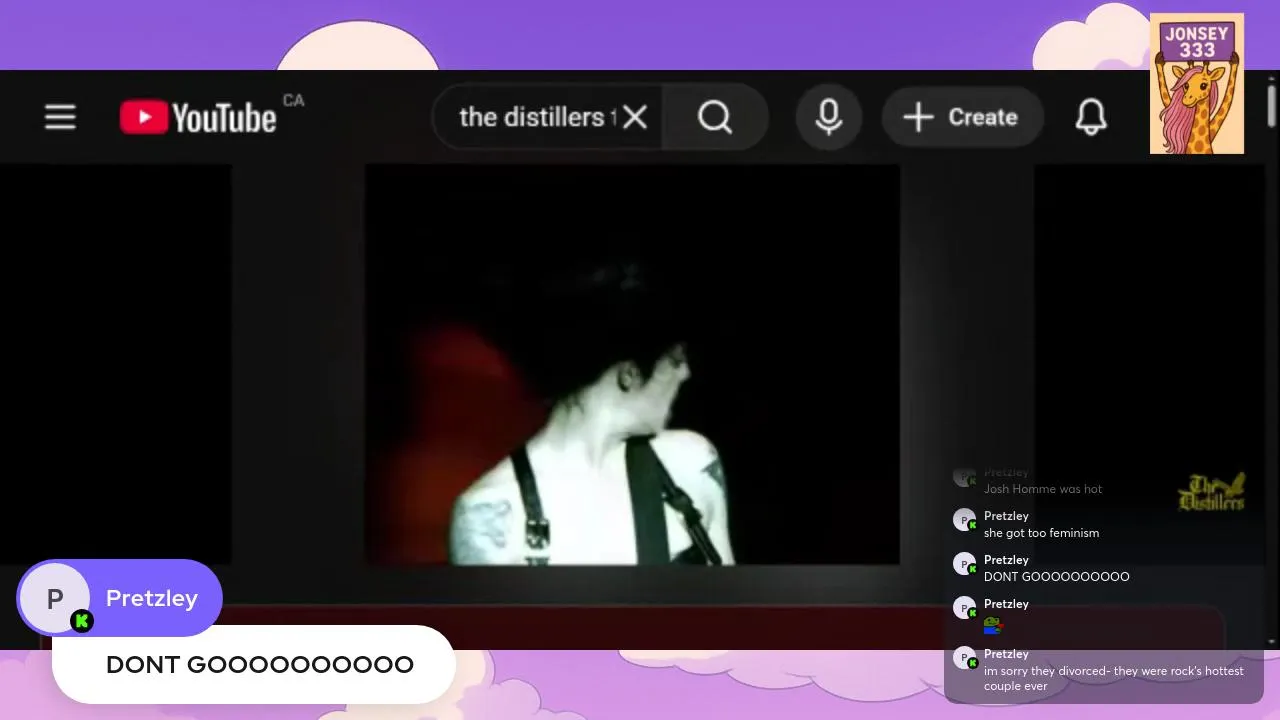Image resolution: width=1280 pixels, height=720 pixels.
Task: Click the magnifier search button
Action: pos(715,117)
